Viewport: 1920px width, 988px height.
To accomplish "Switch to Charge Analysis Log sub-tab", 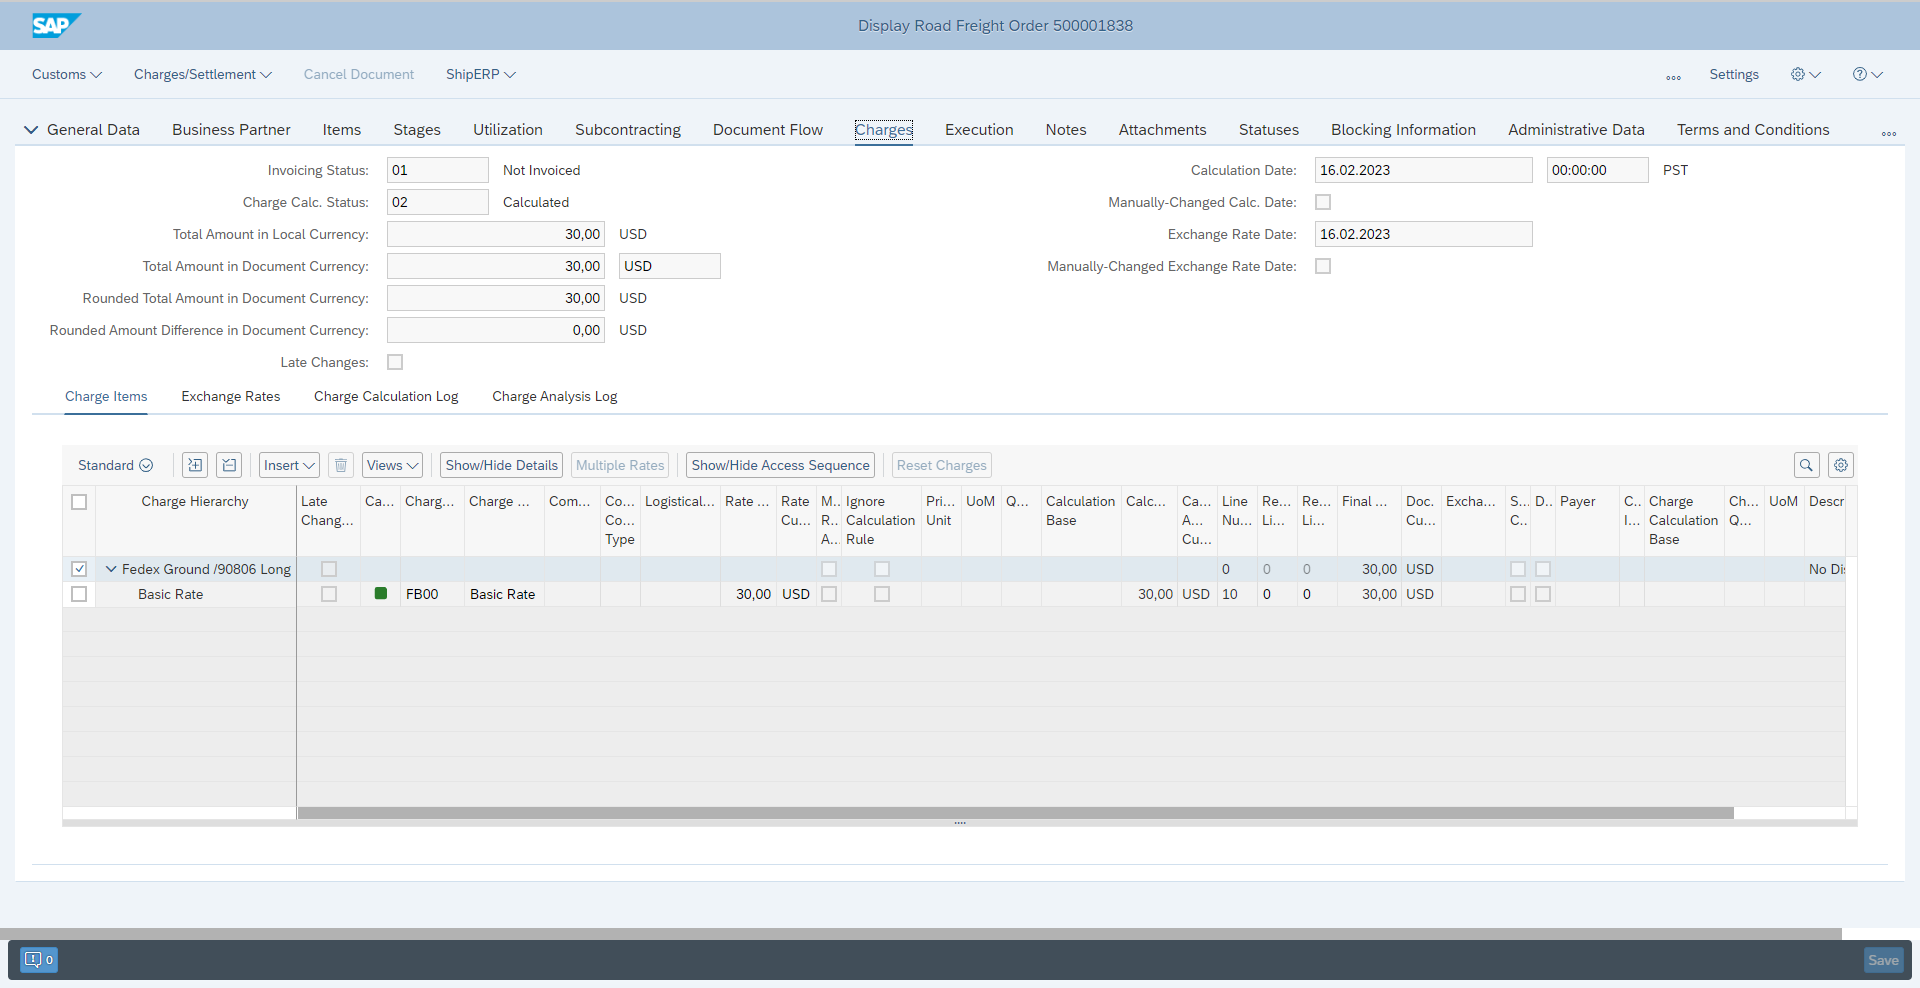I will coord(555,396).
